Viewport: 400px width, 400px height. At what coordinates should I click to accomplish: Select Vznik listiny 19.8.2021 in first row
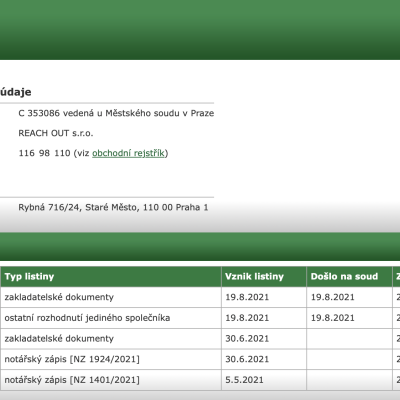click(x=264, y=297)
